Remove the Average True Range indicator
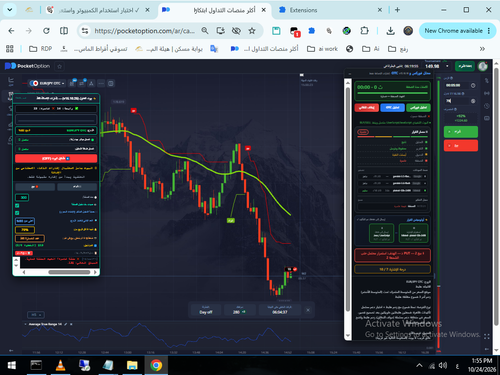Screen dimensions: 500x375 pos(71,324)
